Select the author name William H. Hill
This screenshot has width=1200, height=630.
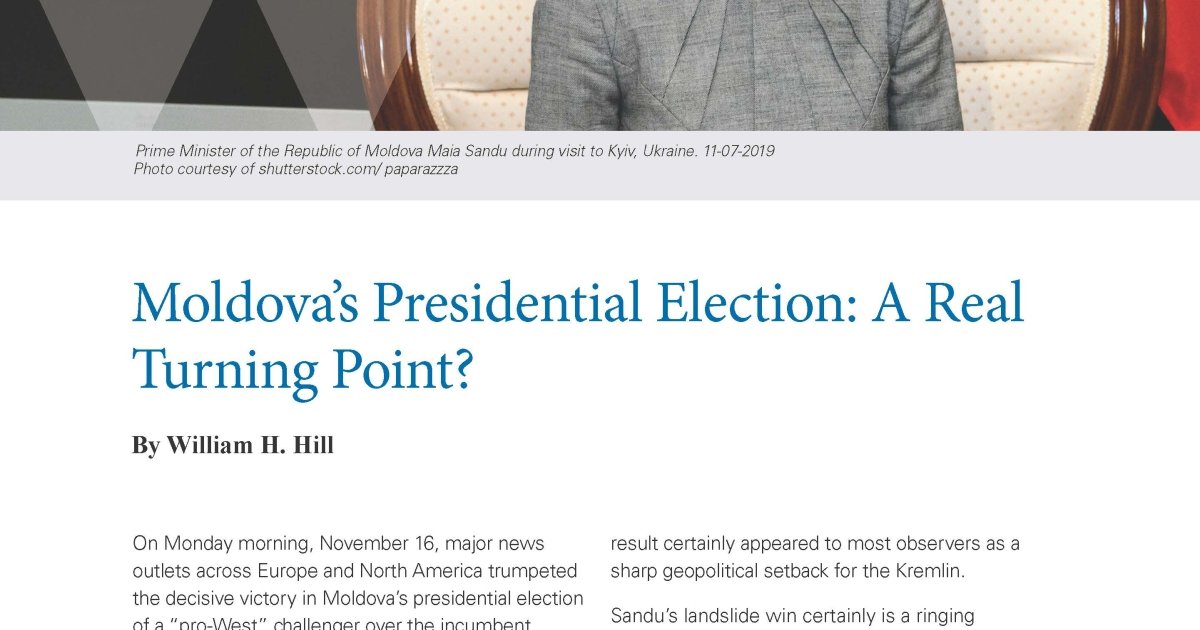(250, 445)
